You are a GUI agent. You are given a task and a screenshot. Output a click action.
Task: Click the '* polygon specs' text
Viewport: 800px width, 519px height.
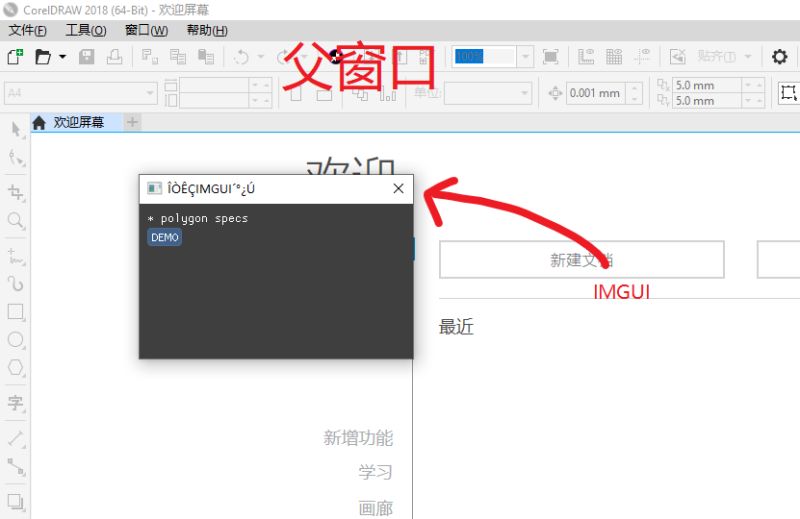pyautogui.click(x=197, y=218)
